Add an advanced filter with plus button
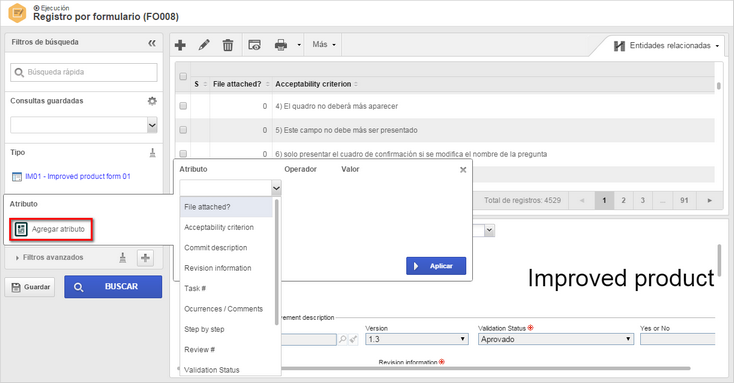734x383 pixels. point(145,258)
